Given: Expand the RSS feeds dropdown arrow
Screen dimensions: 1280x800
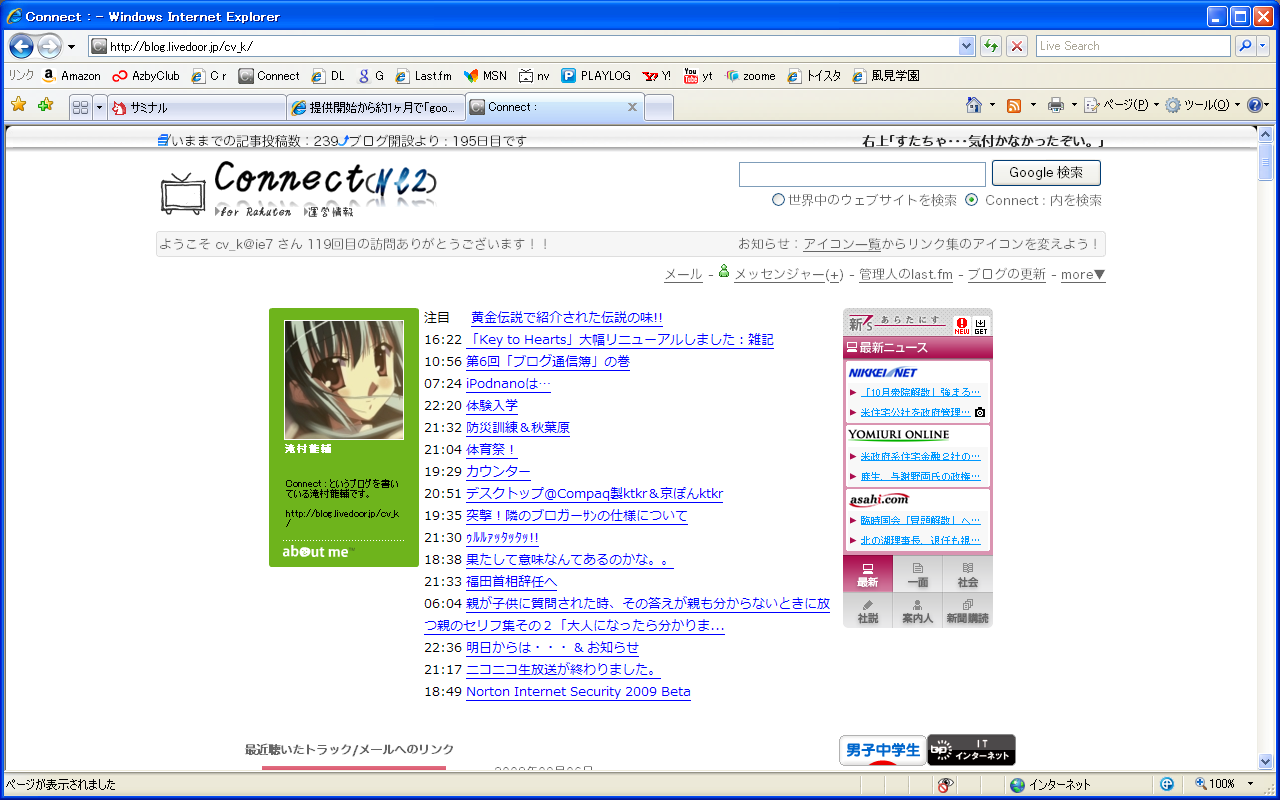Looking at the screenshot, I should tap(1032, 105).
